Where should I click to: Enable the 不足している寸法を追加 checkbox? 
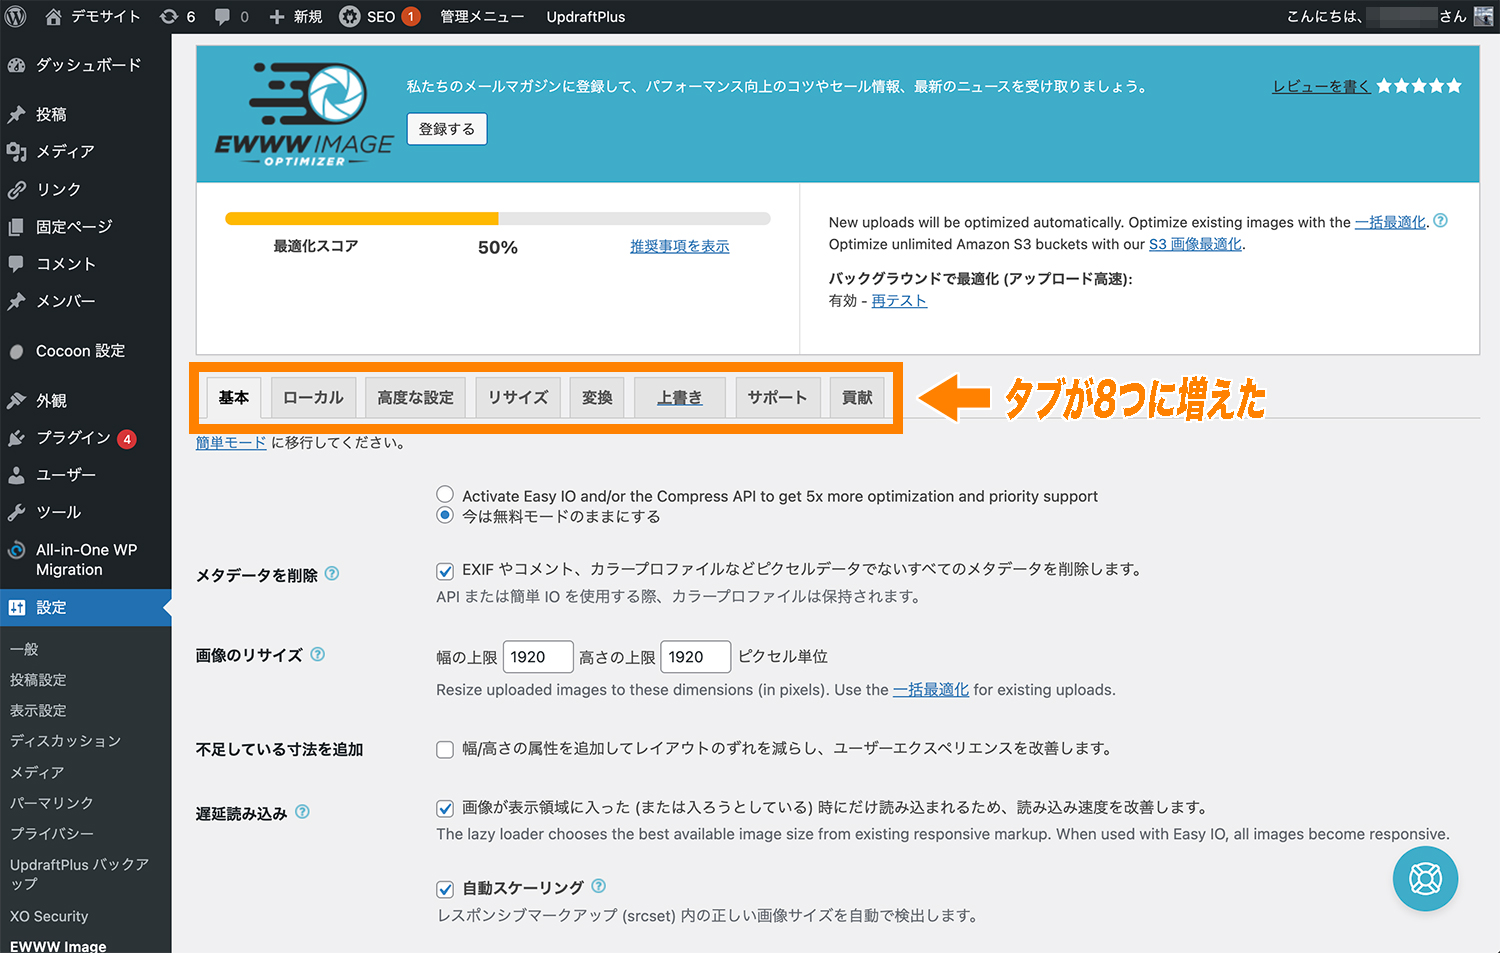445,749
